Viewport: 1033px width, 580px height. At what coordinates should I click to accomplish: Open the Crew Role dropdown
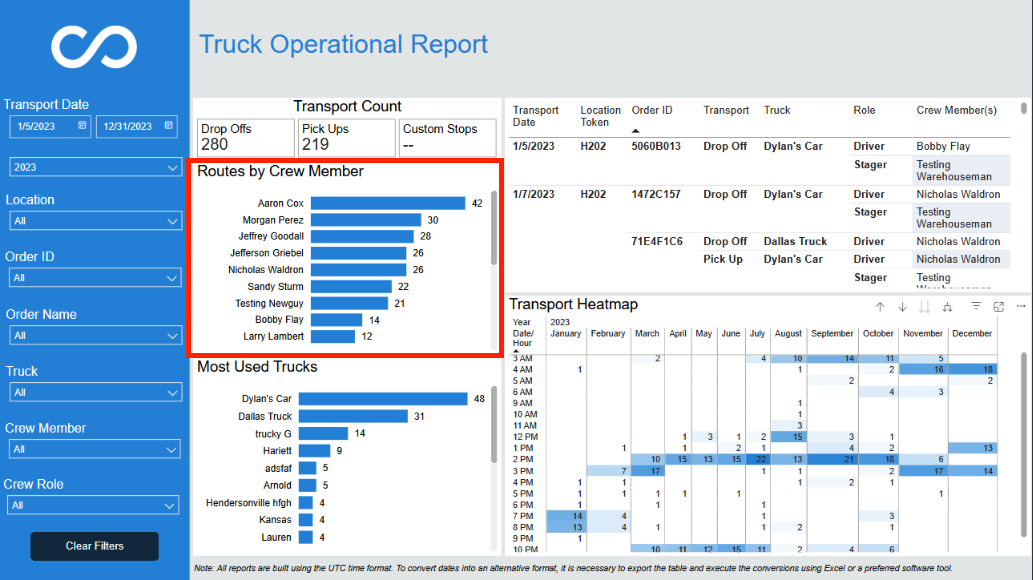(x=94, y=506)
